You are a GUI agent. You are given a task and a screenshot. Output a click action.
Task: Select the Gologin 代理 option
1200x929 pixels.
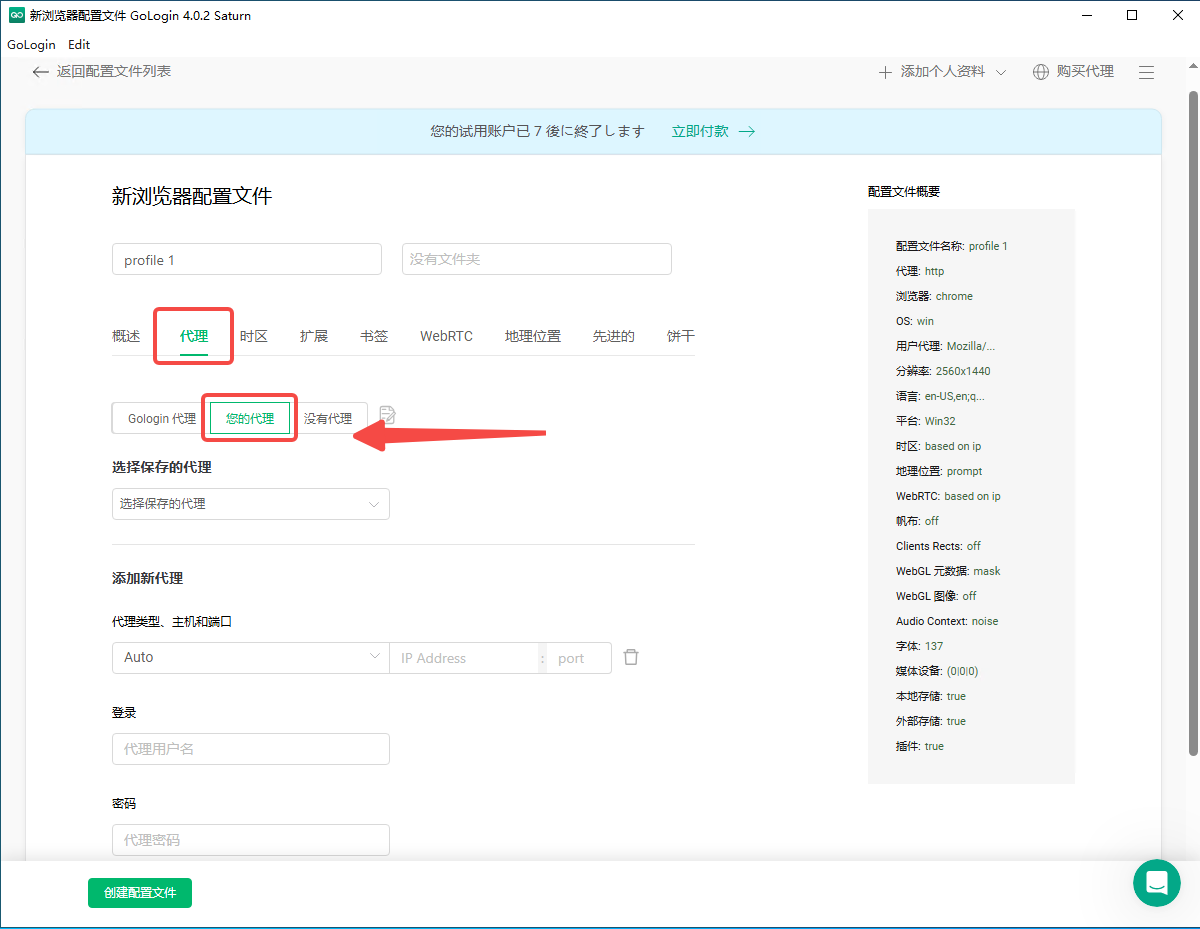click(161, 418)
